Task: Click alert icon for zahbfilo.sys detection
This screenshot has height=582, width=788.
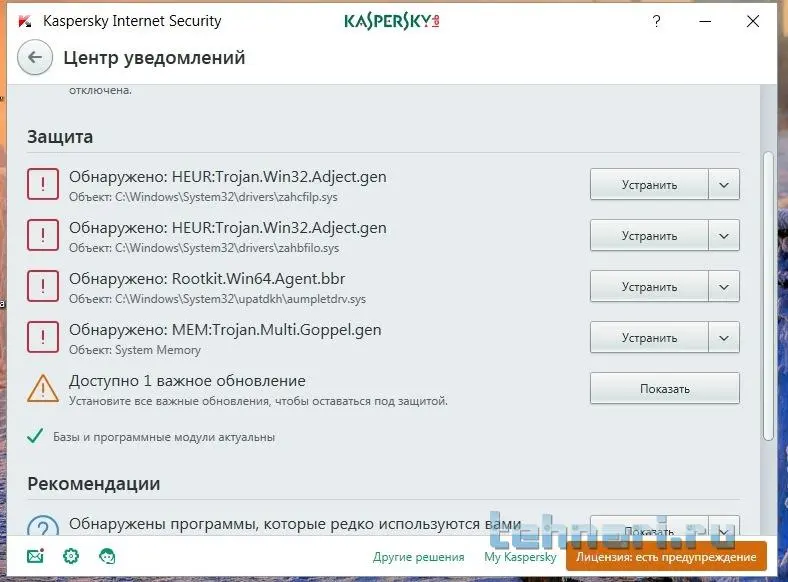Action: pos(43,235)
